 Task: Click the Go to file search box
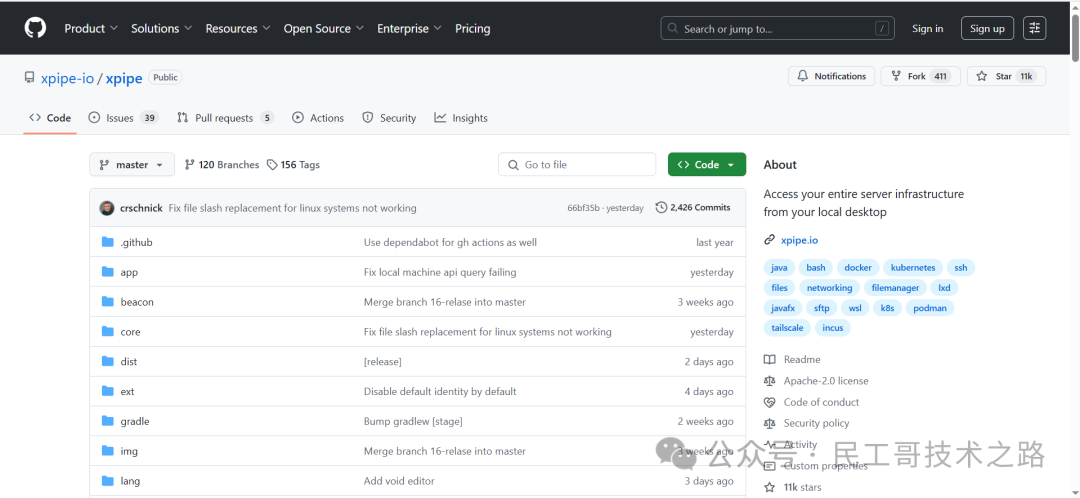577,165
